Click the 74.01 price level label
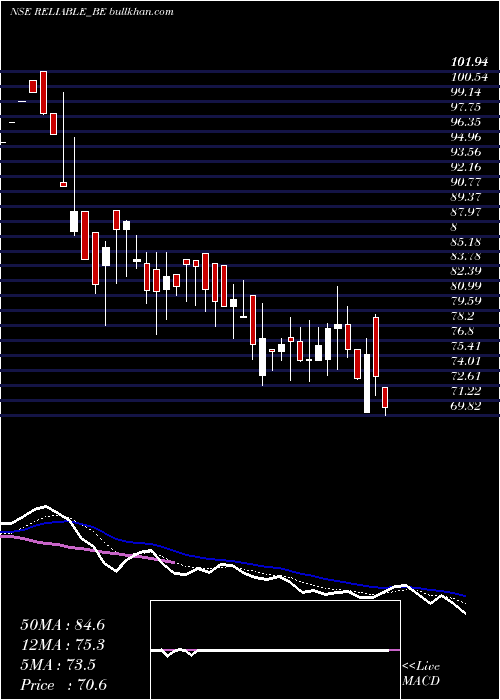The height and width of the screenshot is (700, 500). point(466,361)
